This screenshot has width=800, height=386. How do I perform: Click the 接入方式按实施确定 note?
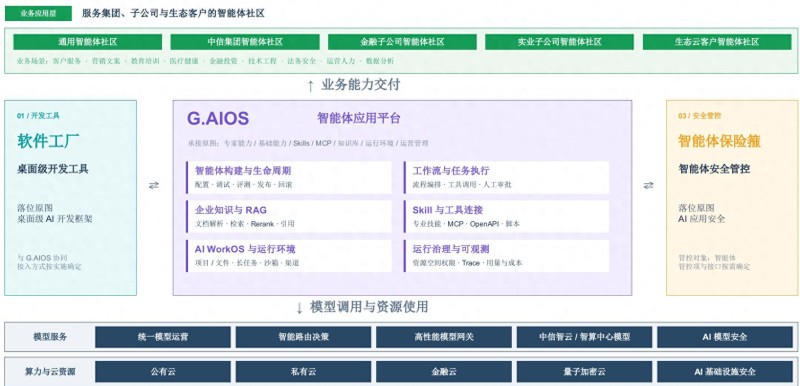(49, 267)
